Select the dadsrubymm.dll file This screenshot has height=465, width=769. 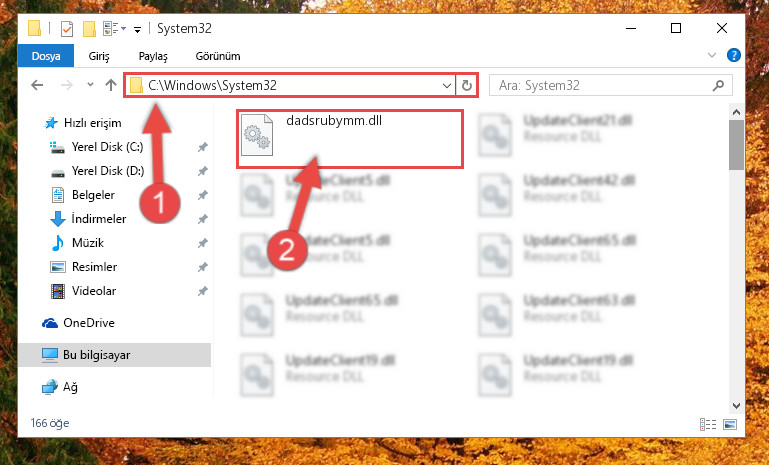[x=350, y=139]
